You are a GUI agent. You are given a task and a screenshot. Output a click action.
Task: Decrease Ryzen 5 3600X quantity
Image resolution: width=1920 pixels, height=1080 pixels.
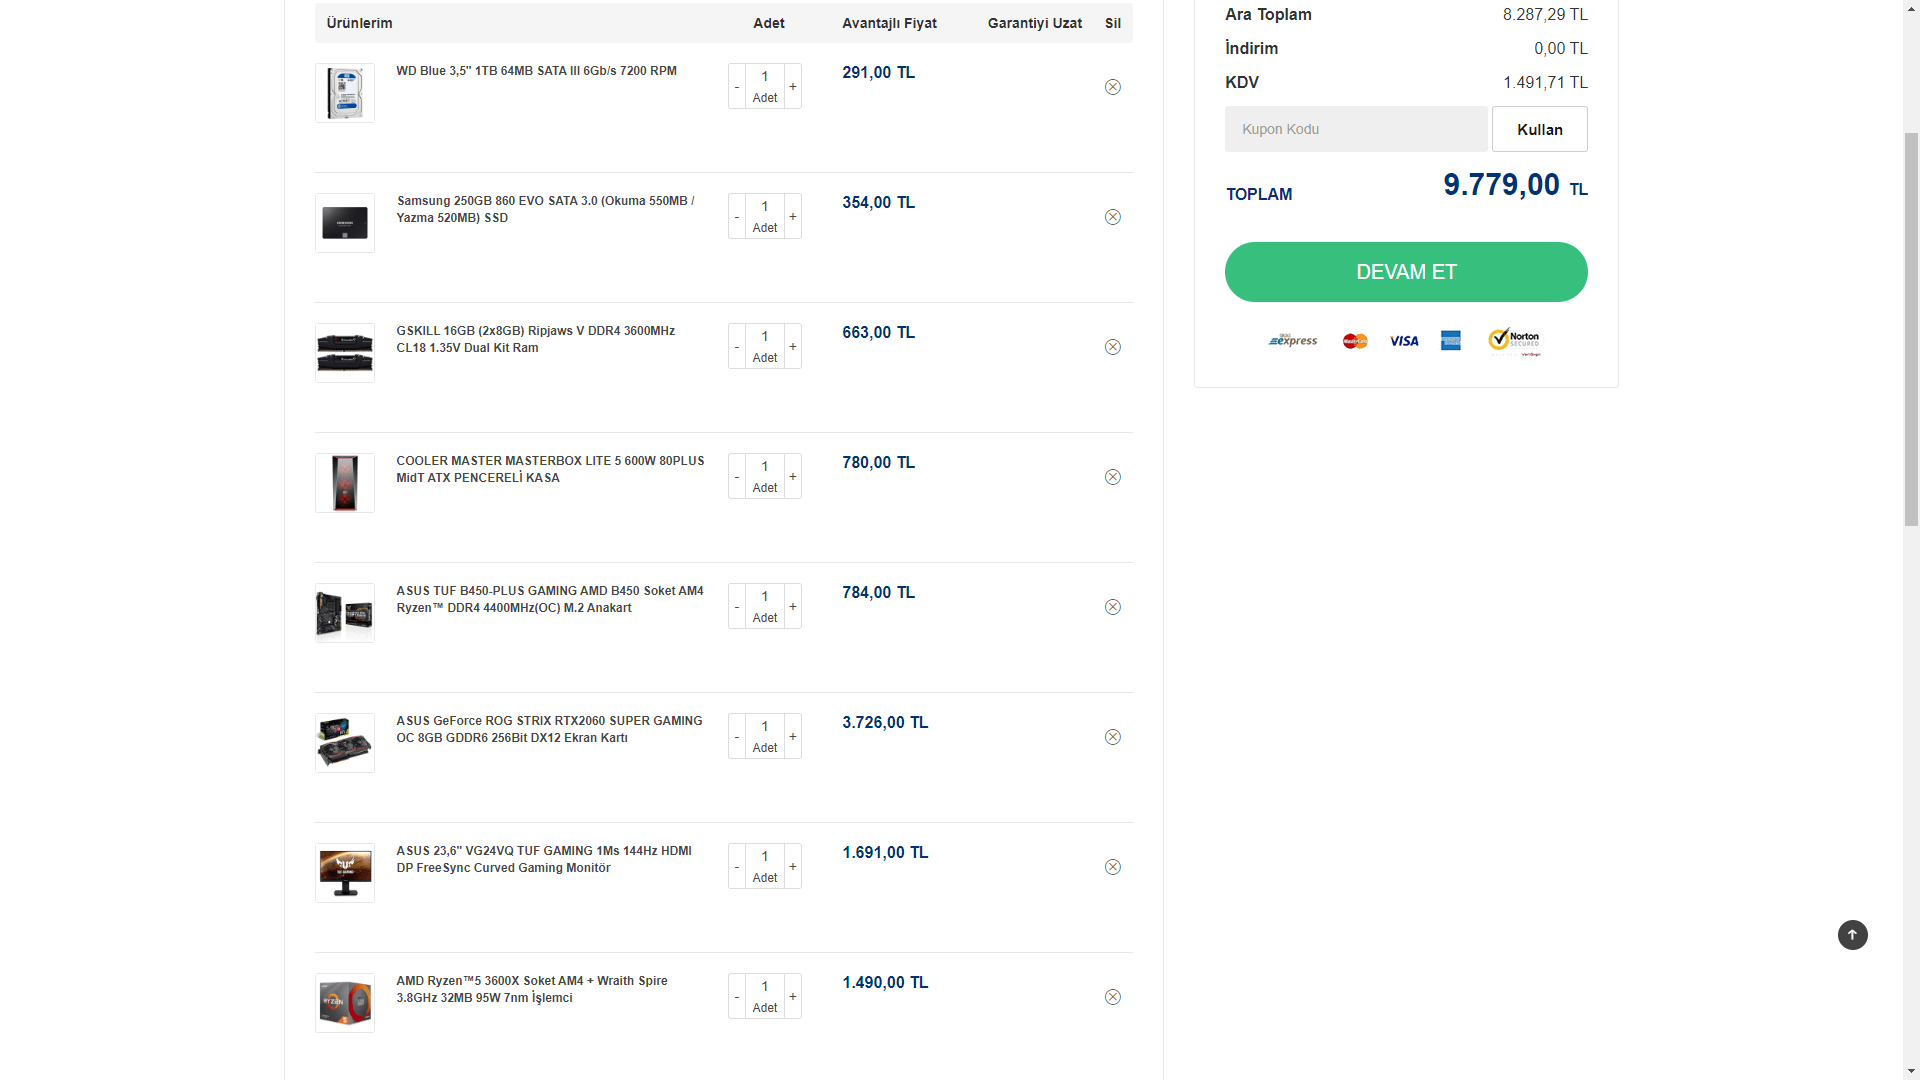(x=737, y=997)
